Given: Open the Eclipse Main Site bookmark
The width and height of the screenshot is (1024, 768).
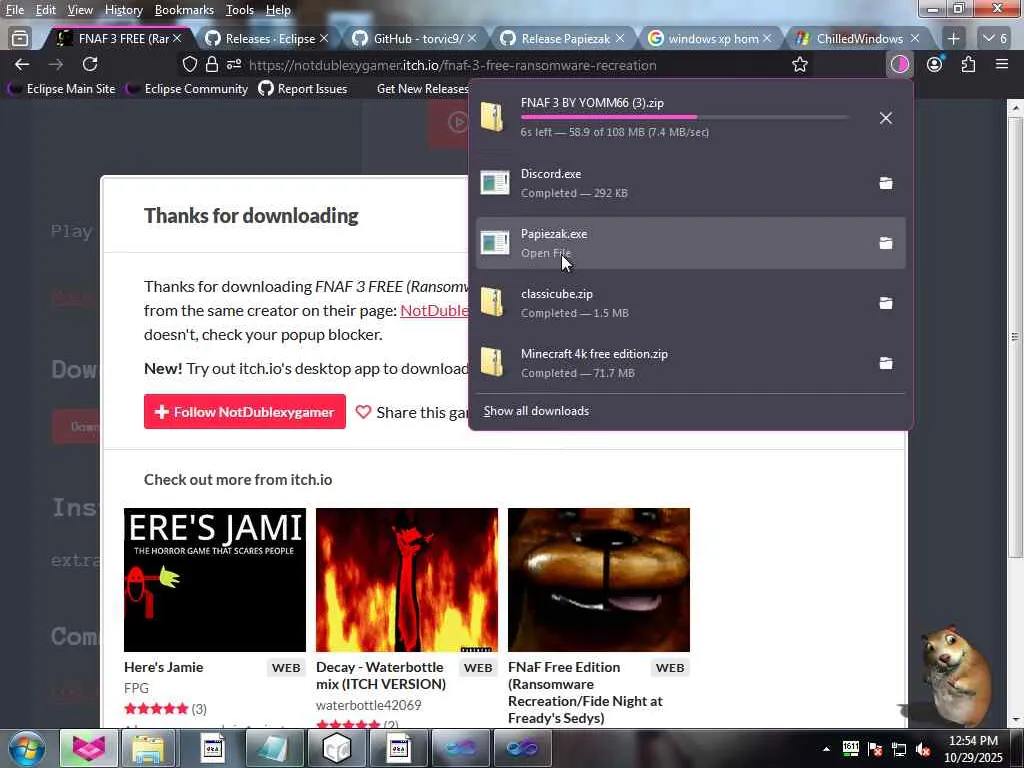Looking at the screenshot, I should (x=63, y=89).
